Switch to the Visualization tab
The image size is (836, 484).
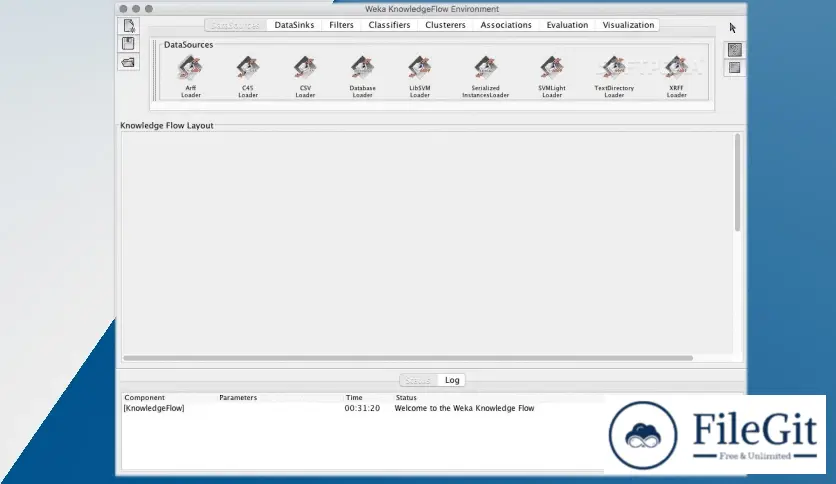point(628,25)
